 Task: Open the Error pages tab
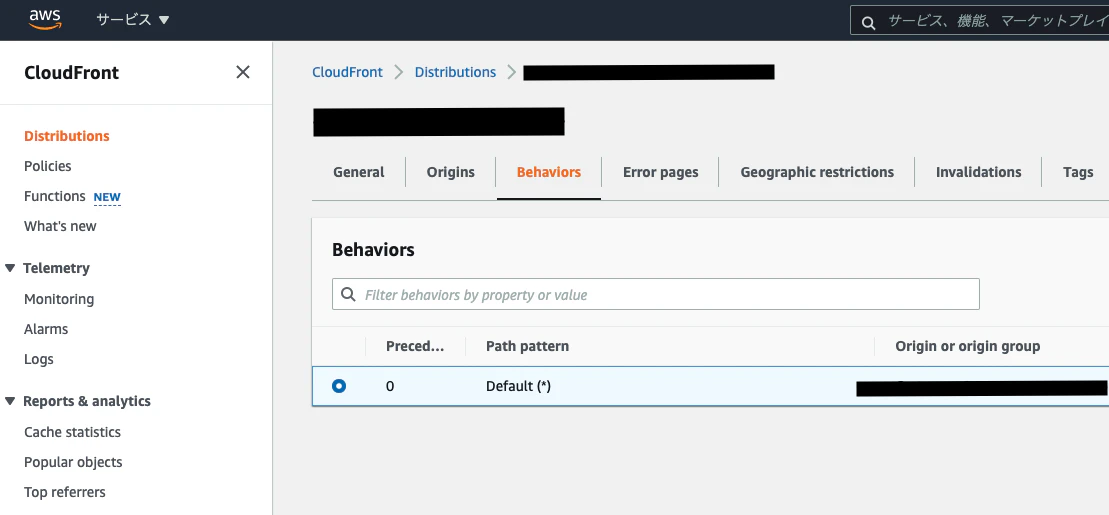point(661,172)
